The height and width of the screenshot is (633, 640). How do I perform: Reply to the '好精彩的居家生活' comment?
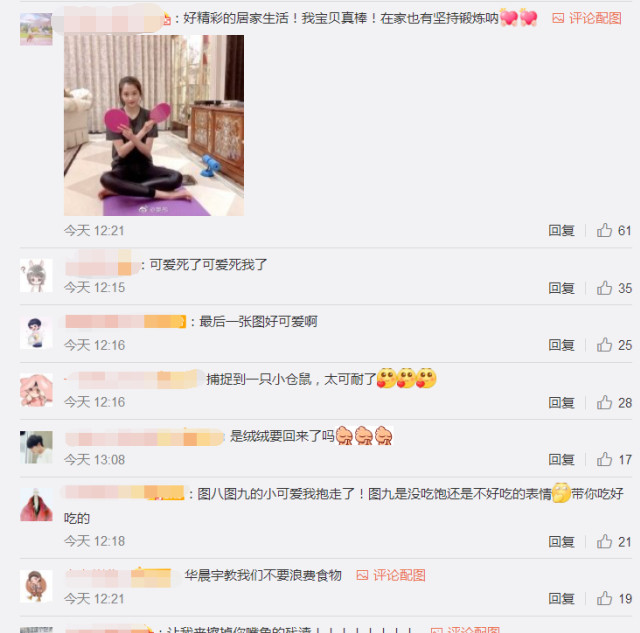(x=561, y=231)
